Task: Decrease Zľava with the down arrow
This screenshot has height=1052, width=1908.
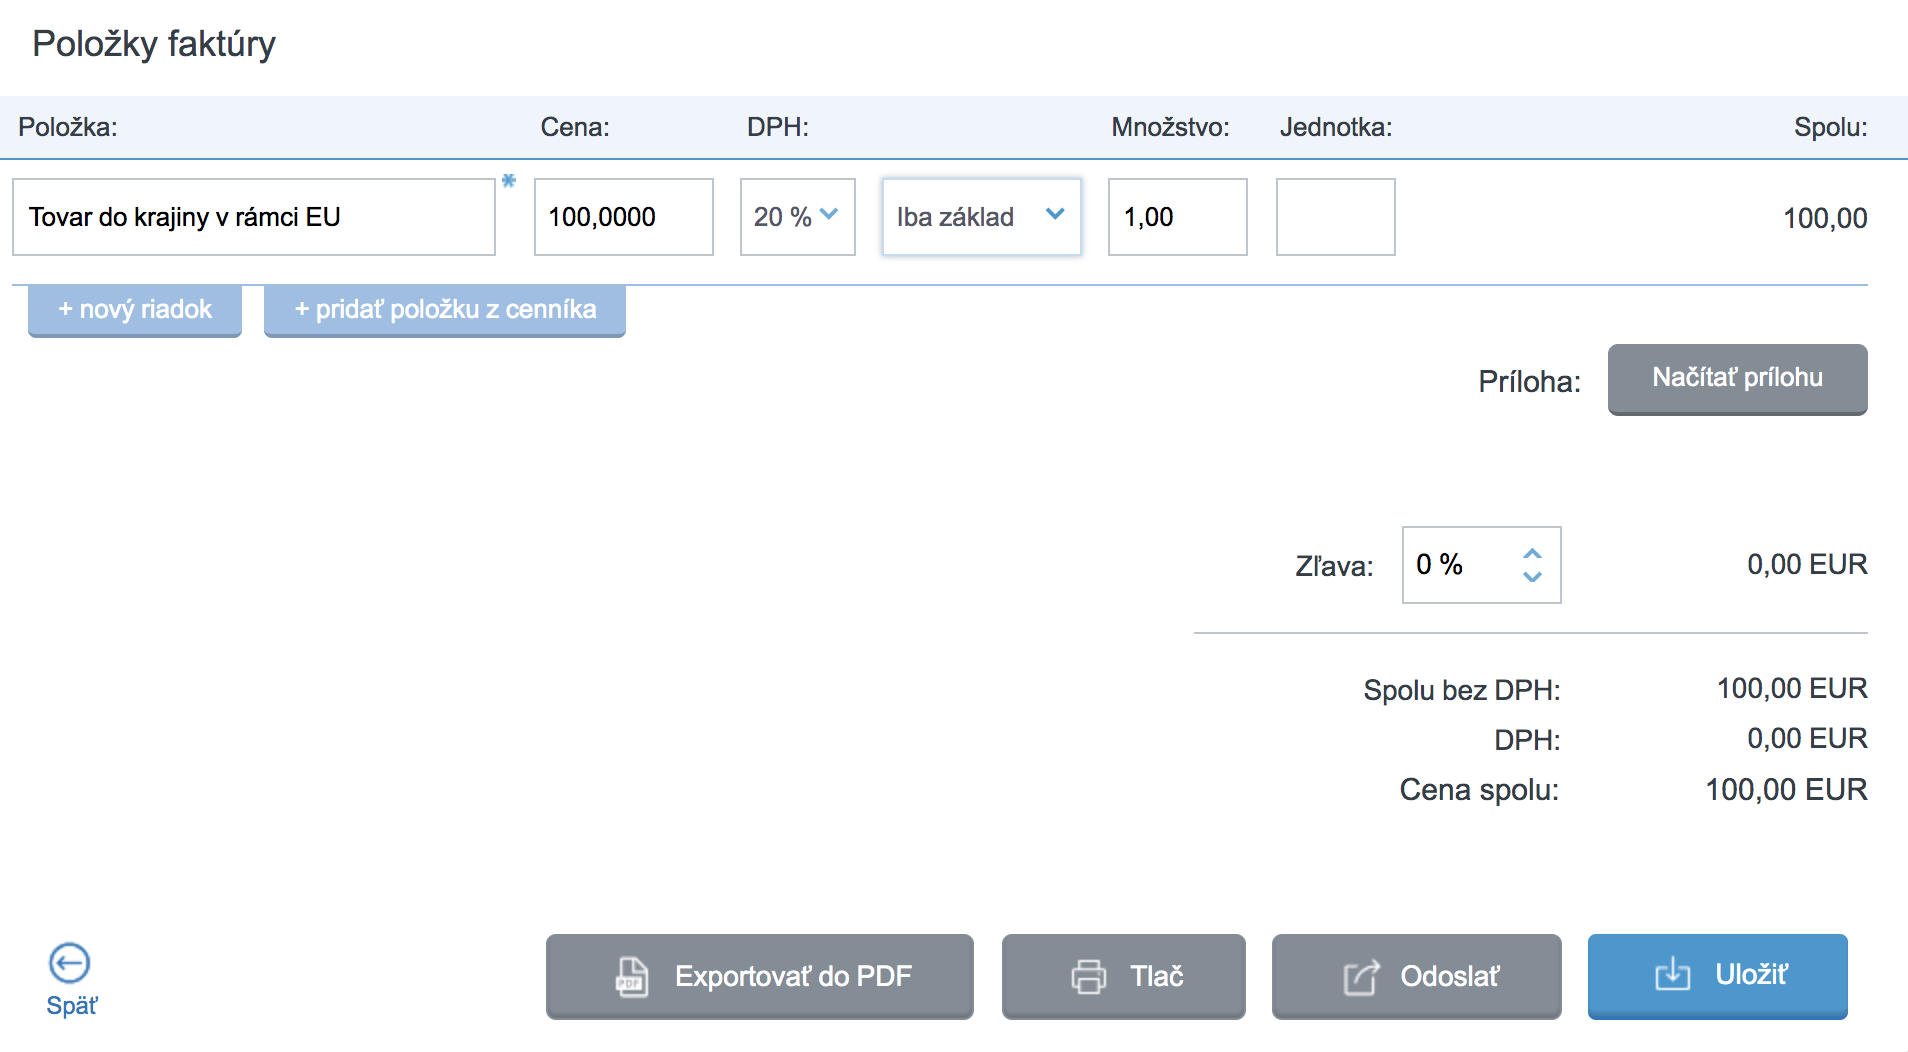Action: [x=1532, y=577]
